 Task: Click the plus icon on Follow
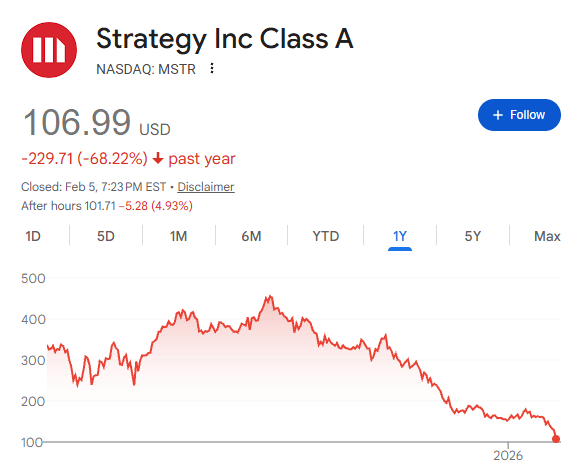(x=497, y=115)
